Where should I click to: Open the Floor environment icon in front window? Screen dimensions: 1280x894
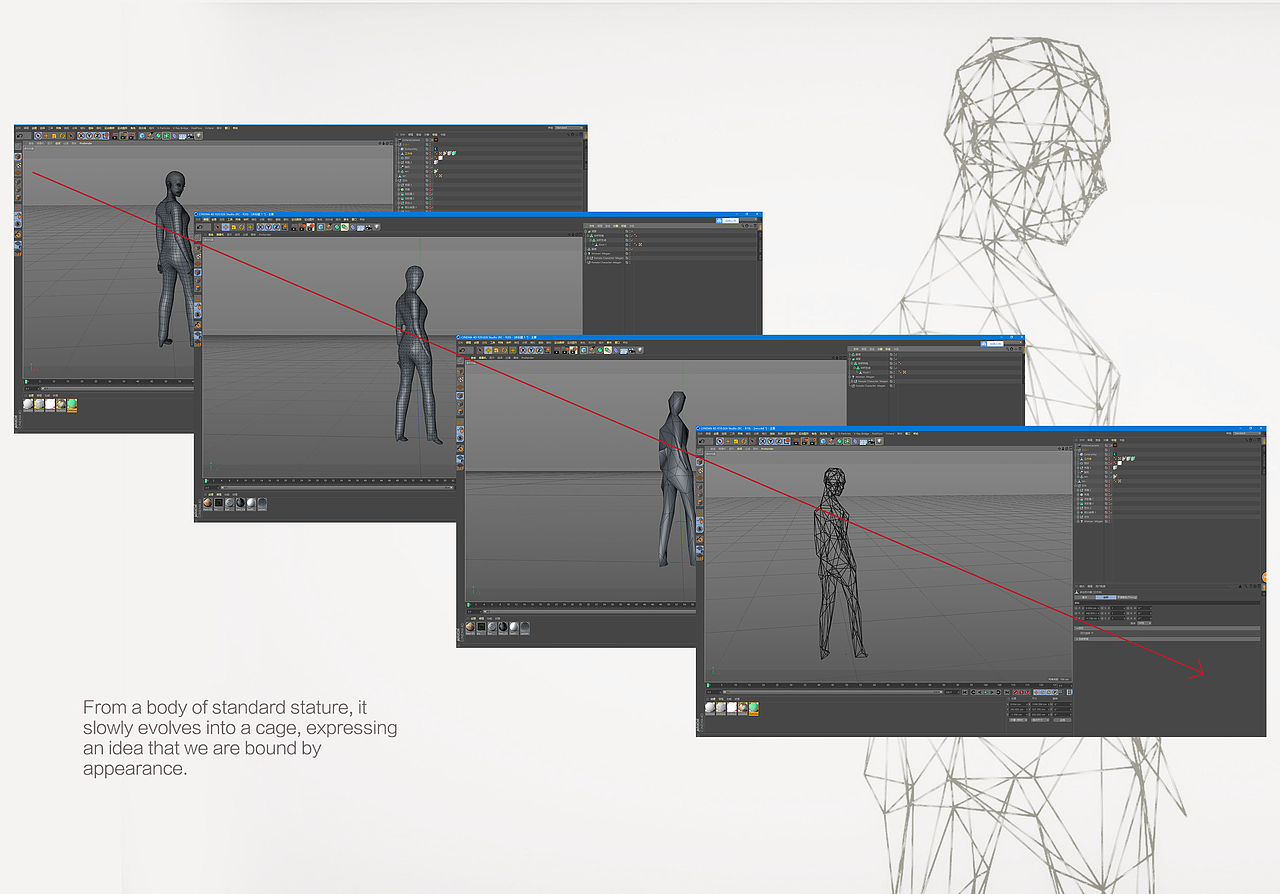(863, 441)
